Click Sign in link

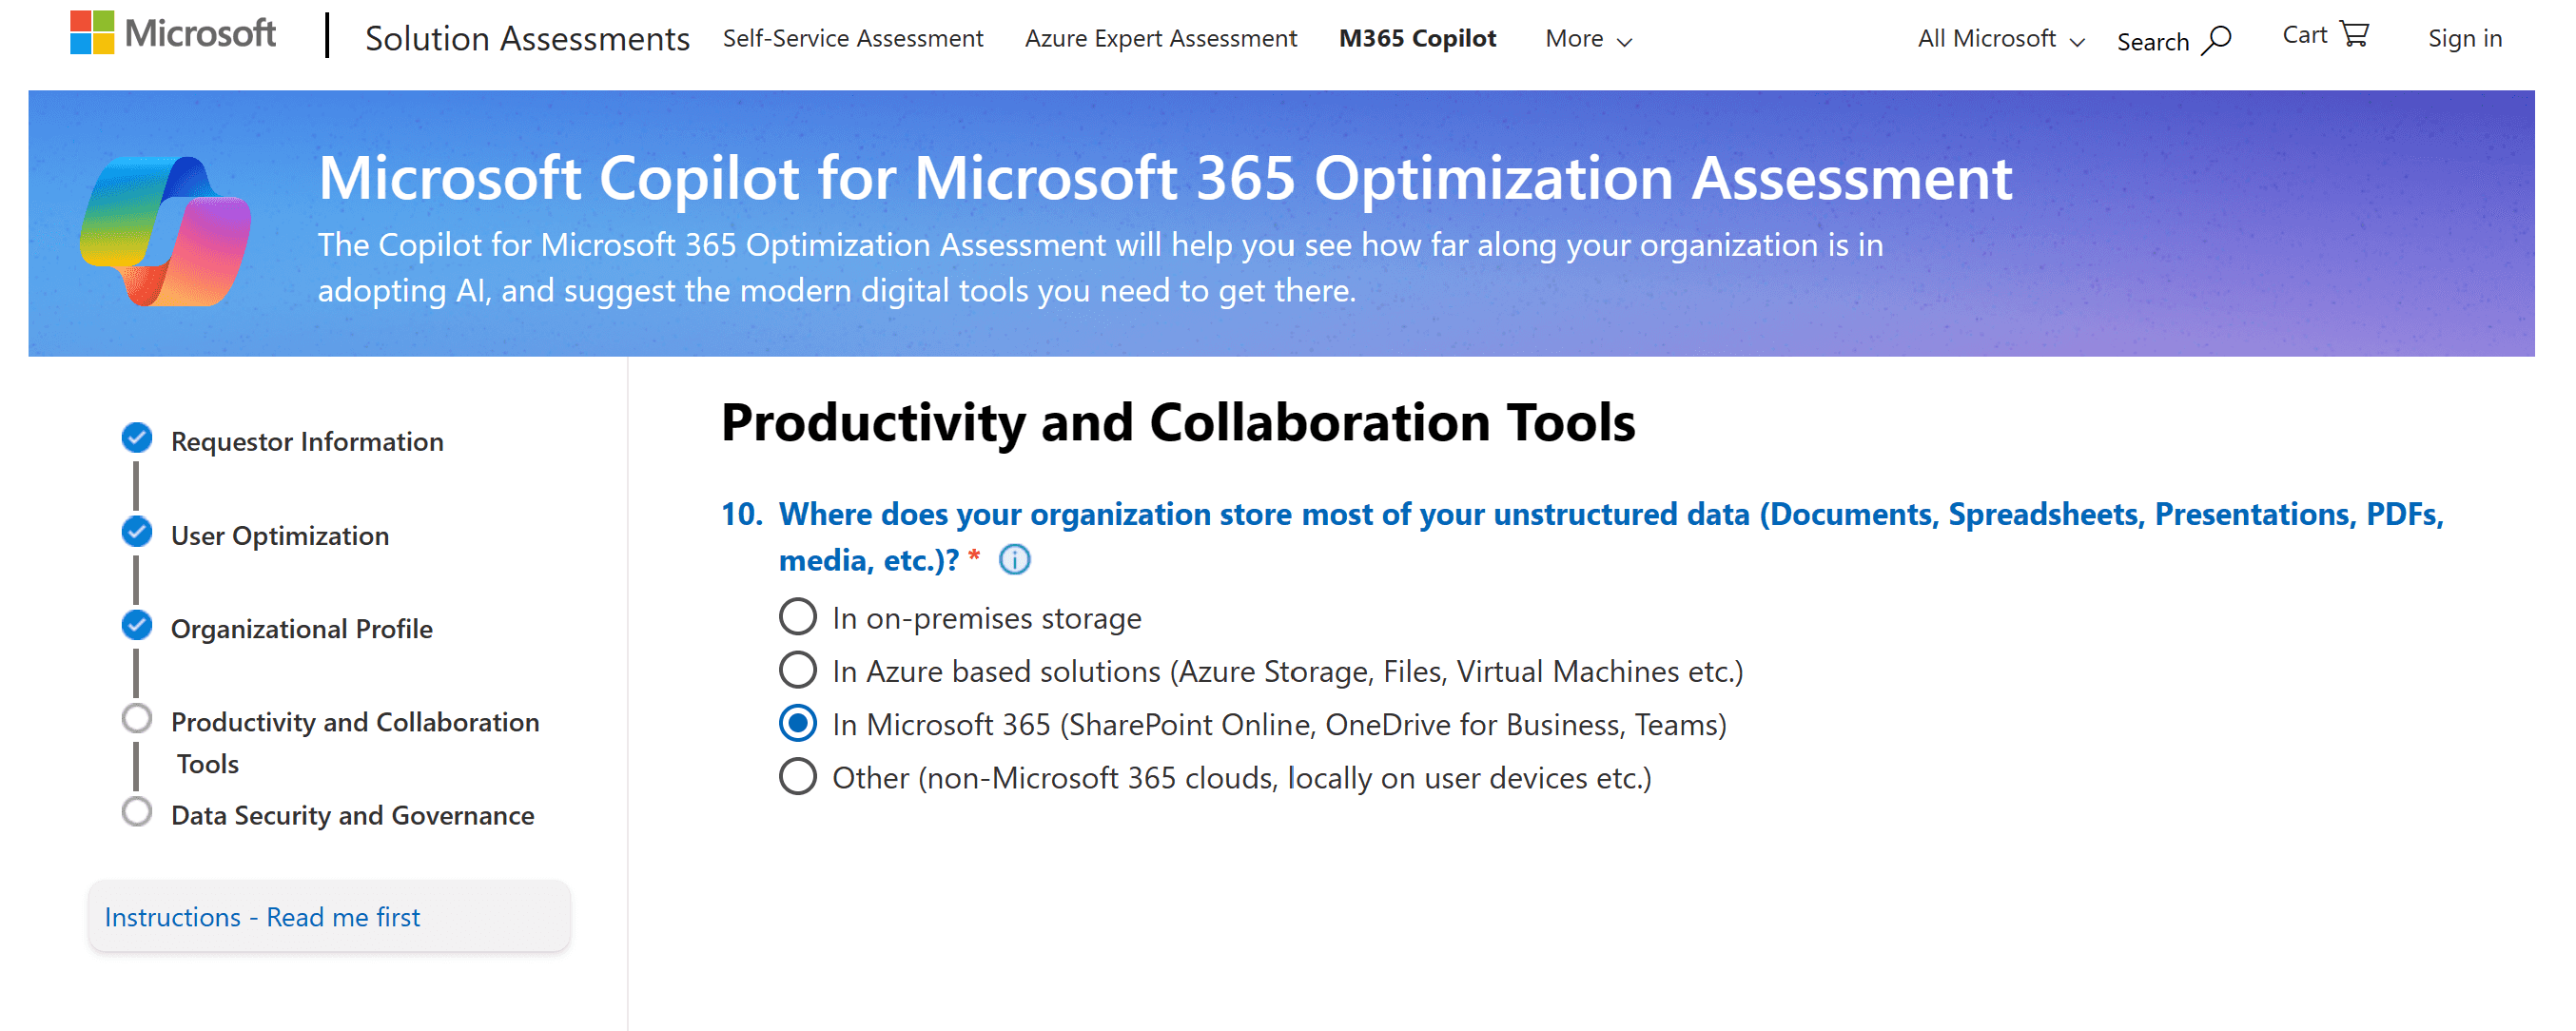[2464, 39]
